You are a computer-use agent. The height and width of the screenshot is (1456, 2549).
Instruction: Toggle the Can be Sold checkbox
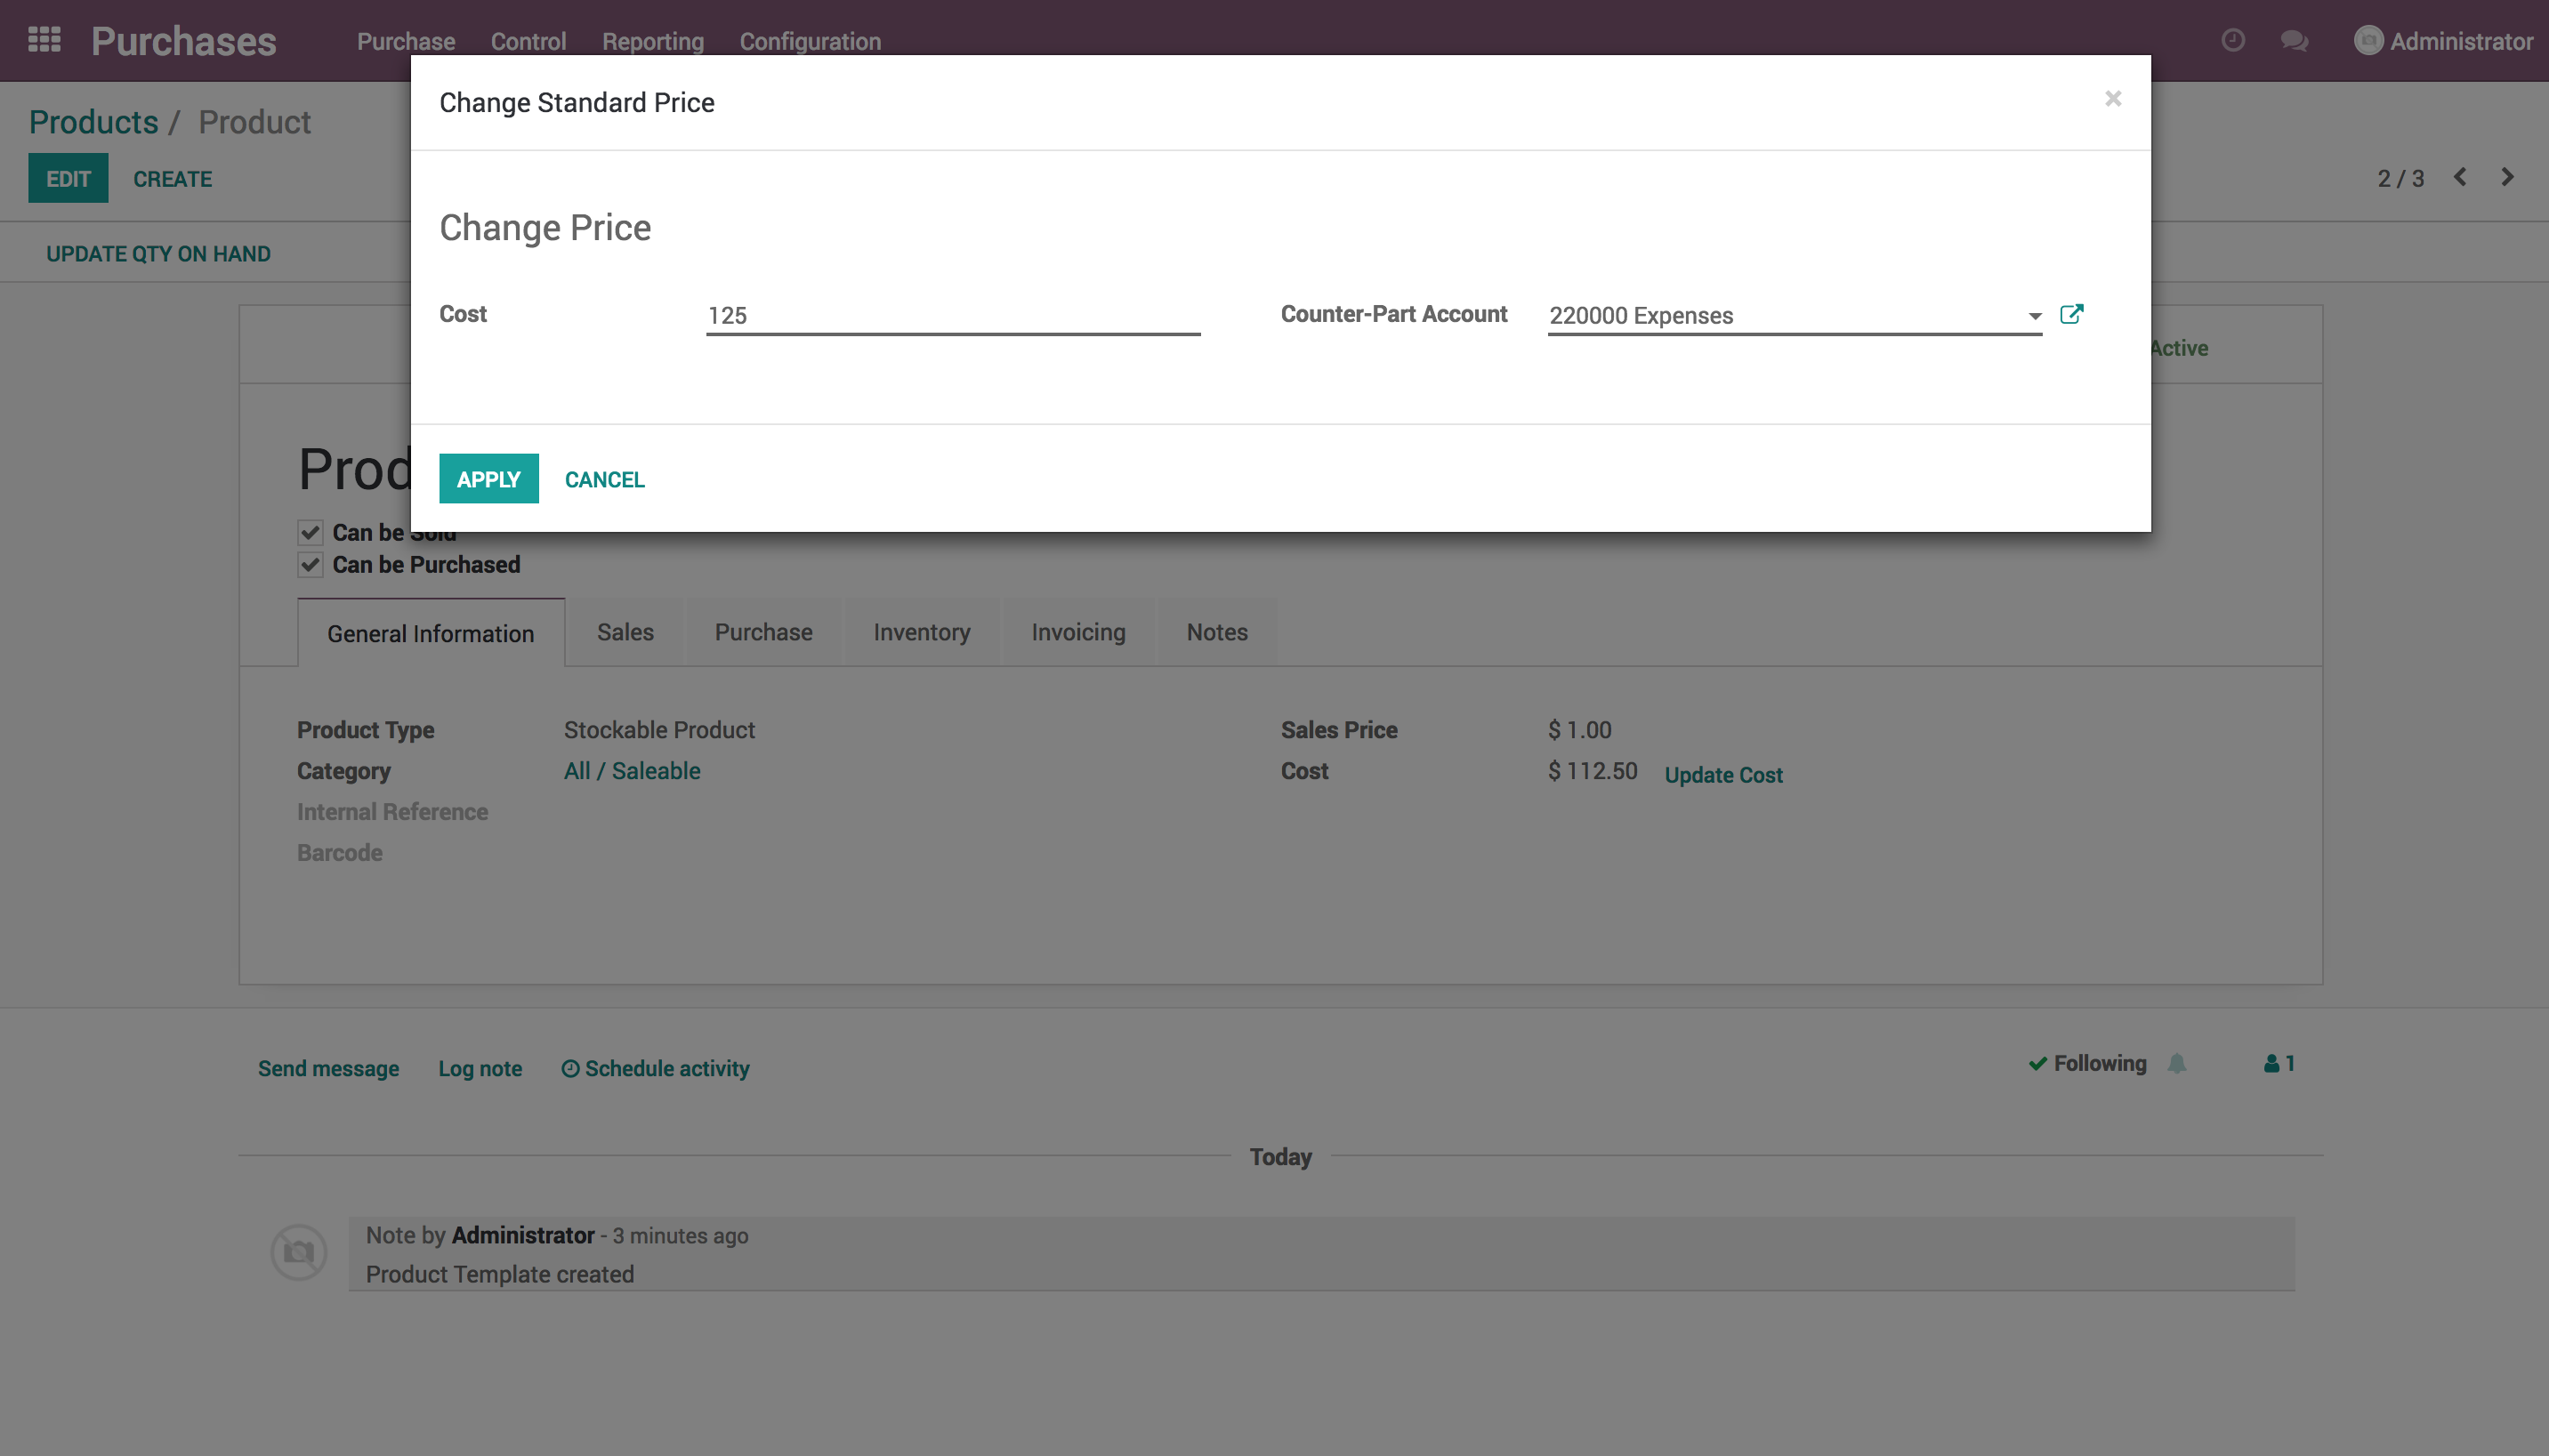coord(310,532)
